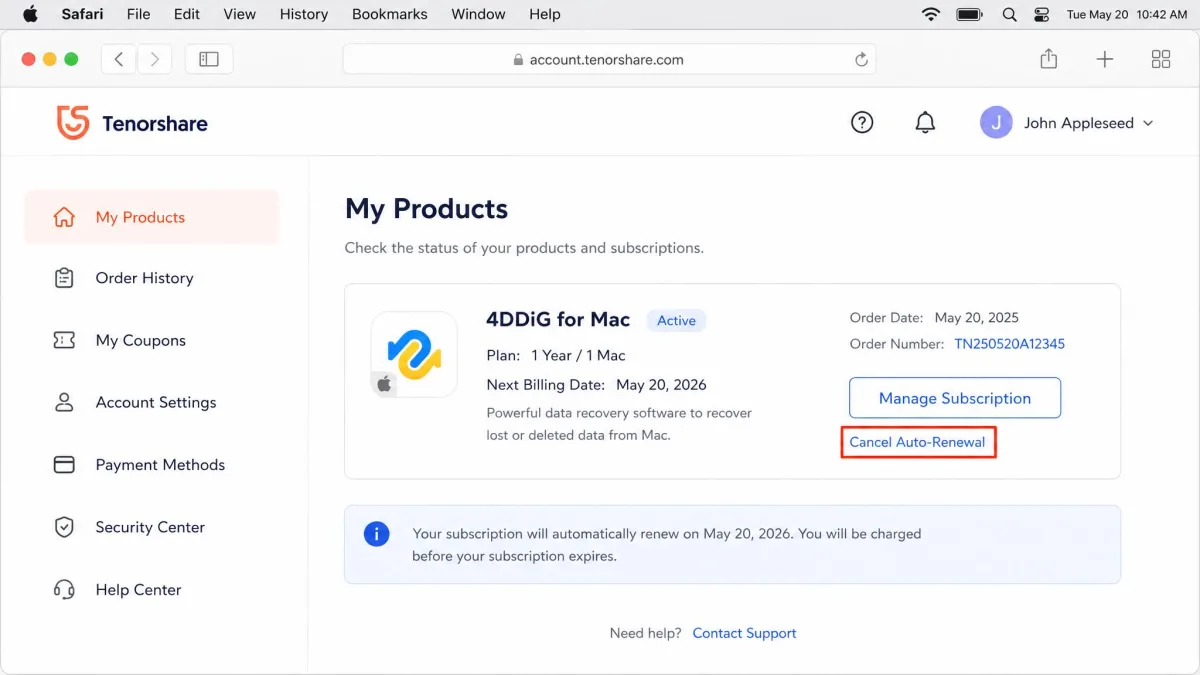
Task: Open the View menu
Action: 239,14
